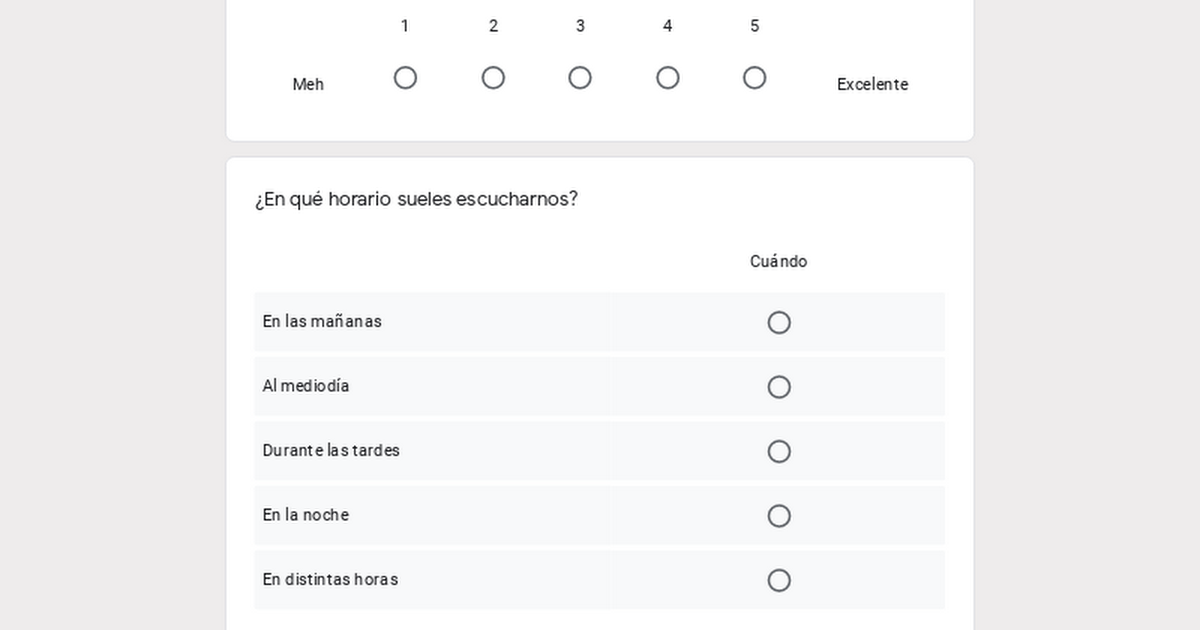Click the 'En las mañanas' row label text
The width and height of the screenshot is (1200, 630).
click(x=322, y=321)
